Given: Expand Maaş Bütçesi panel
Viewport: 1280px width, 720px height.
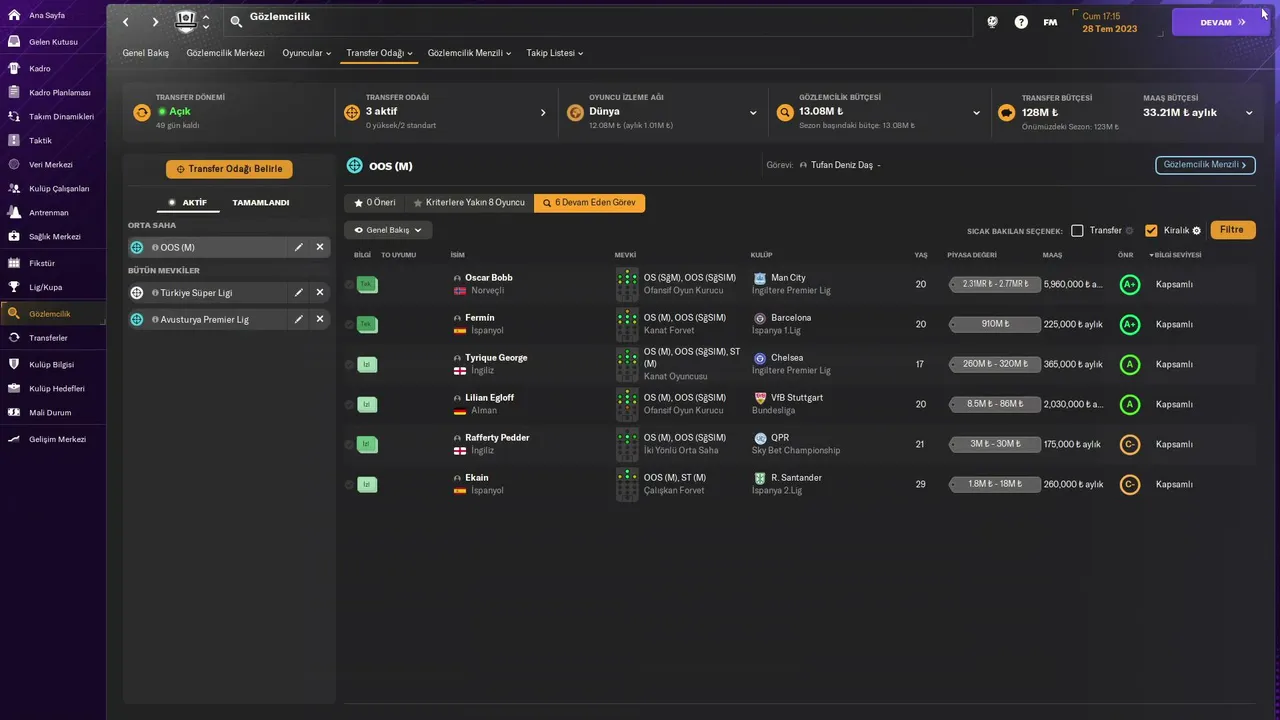Looking at the screenshot, I should pos(1249,113).
